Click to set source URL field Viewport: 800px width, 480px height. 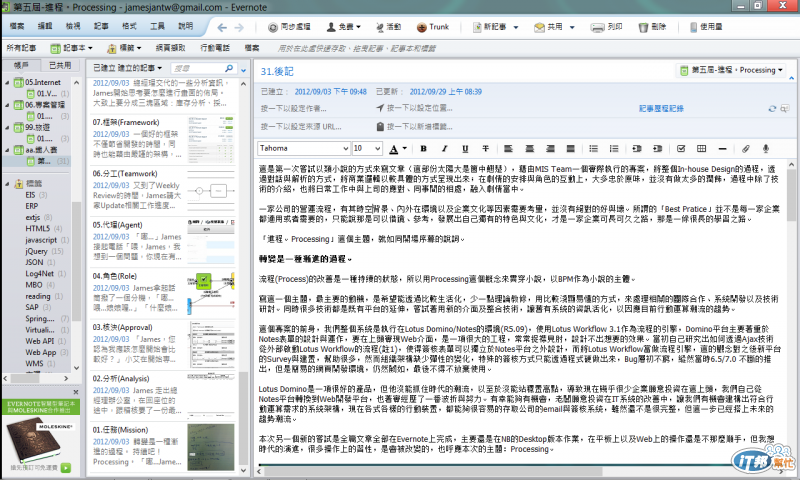301,127
